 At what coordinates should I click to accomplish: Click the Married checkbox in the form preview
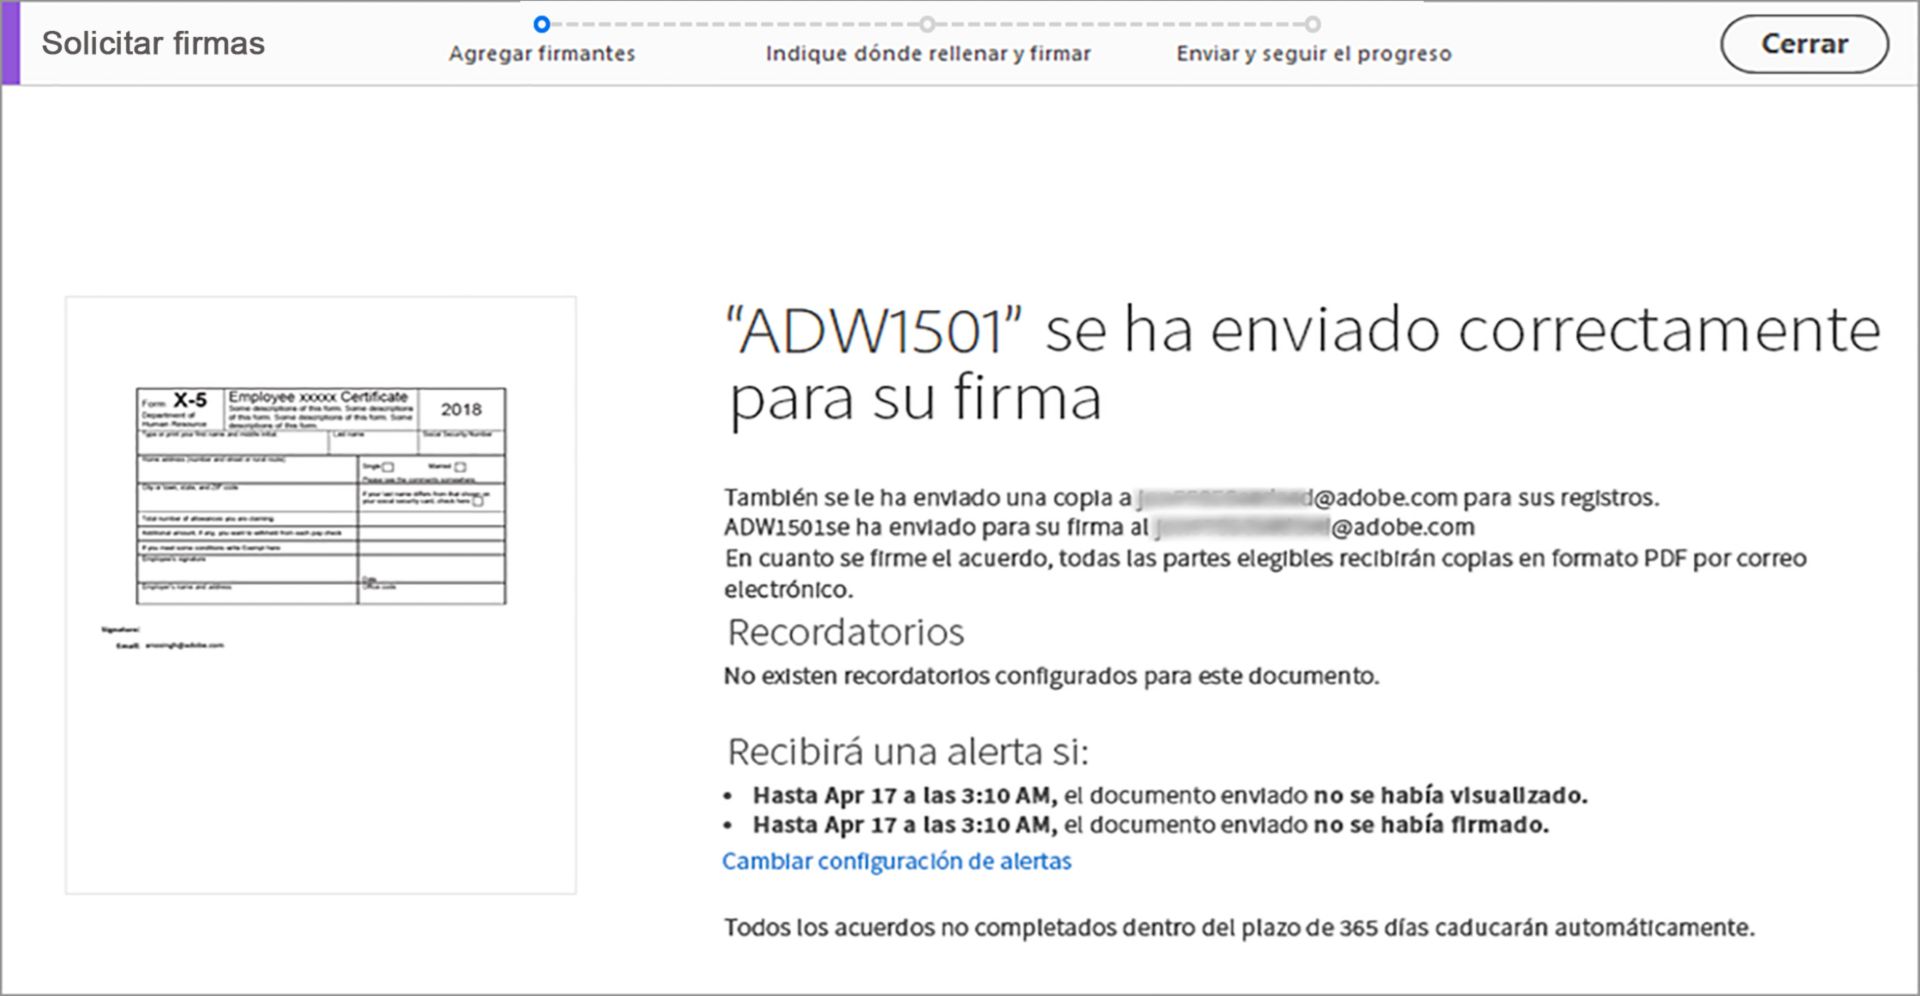459,467
